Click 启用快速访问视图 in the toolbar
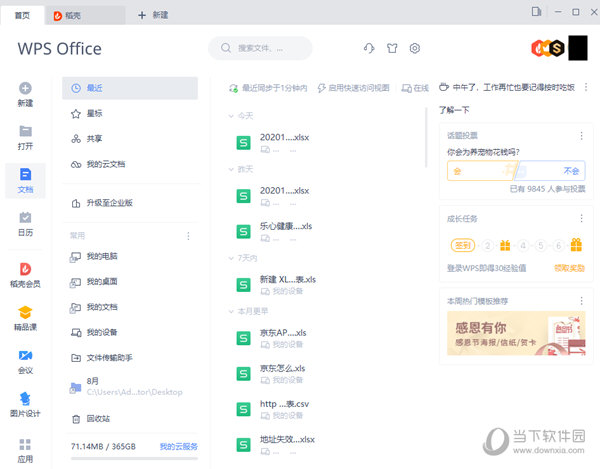Screen dimensions: 600x469 354,88
